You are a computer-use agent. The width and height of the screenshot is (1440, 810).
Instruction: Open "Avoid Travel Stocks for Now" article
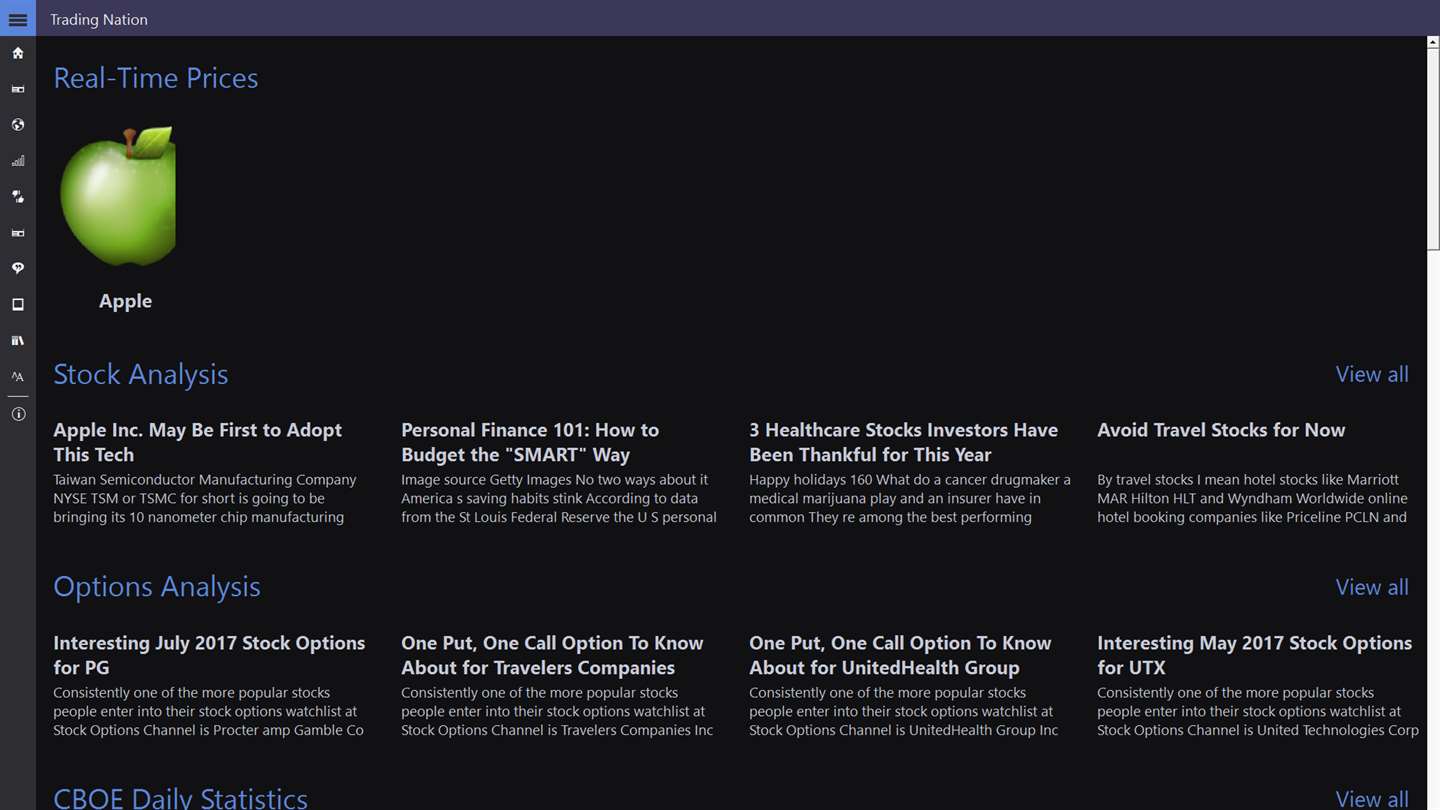1221,430
